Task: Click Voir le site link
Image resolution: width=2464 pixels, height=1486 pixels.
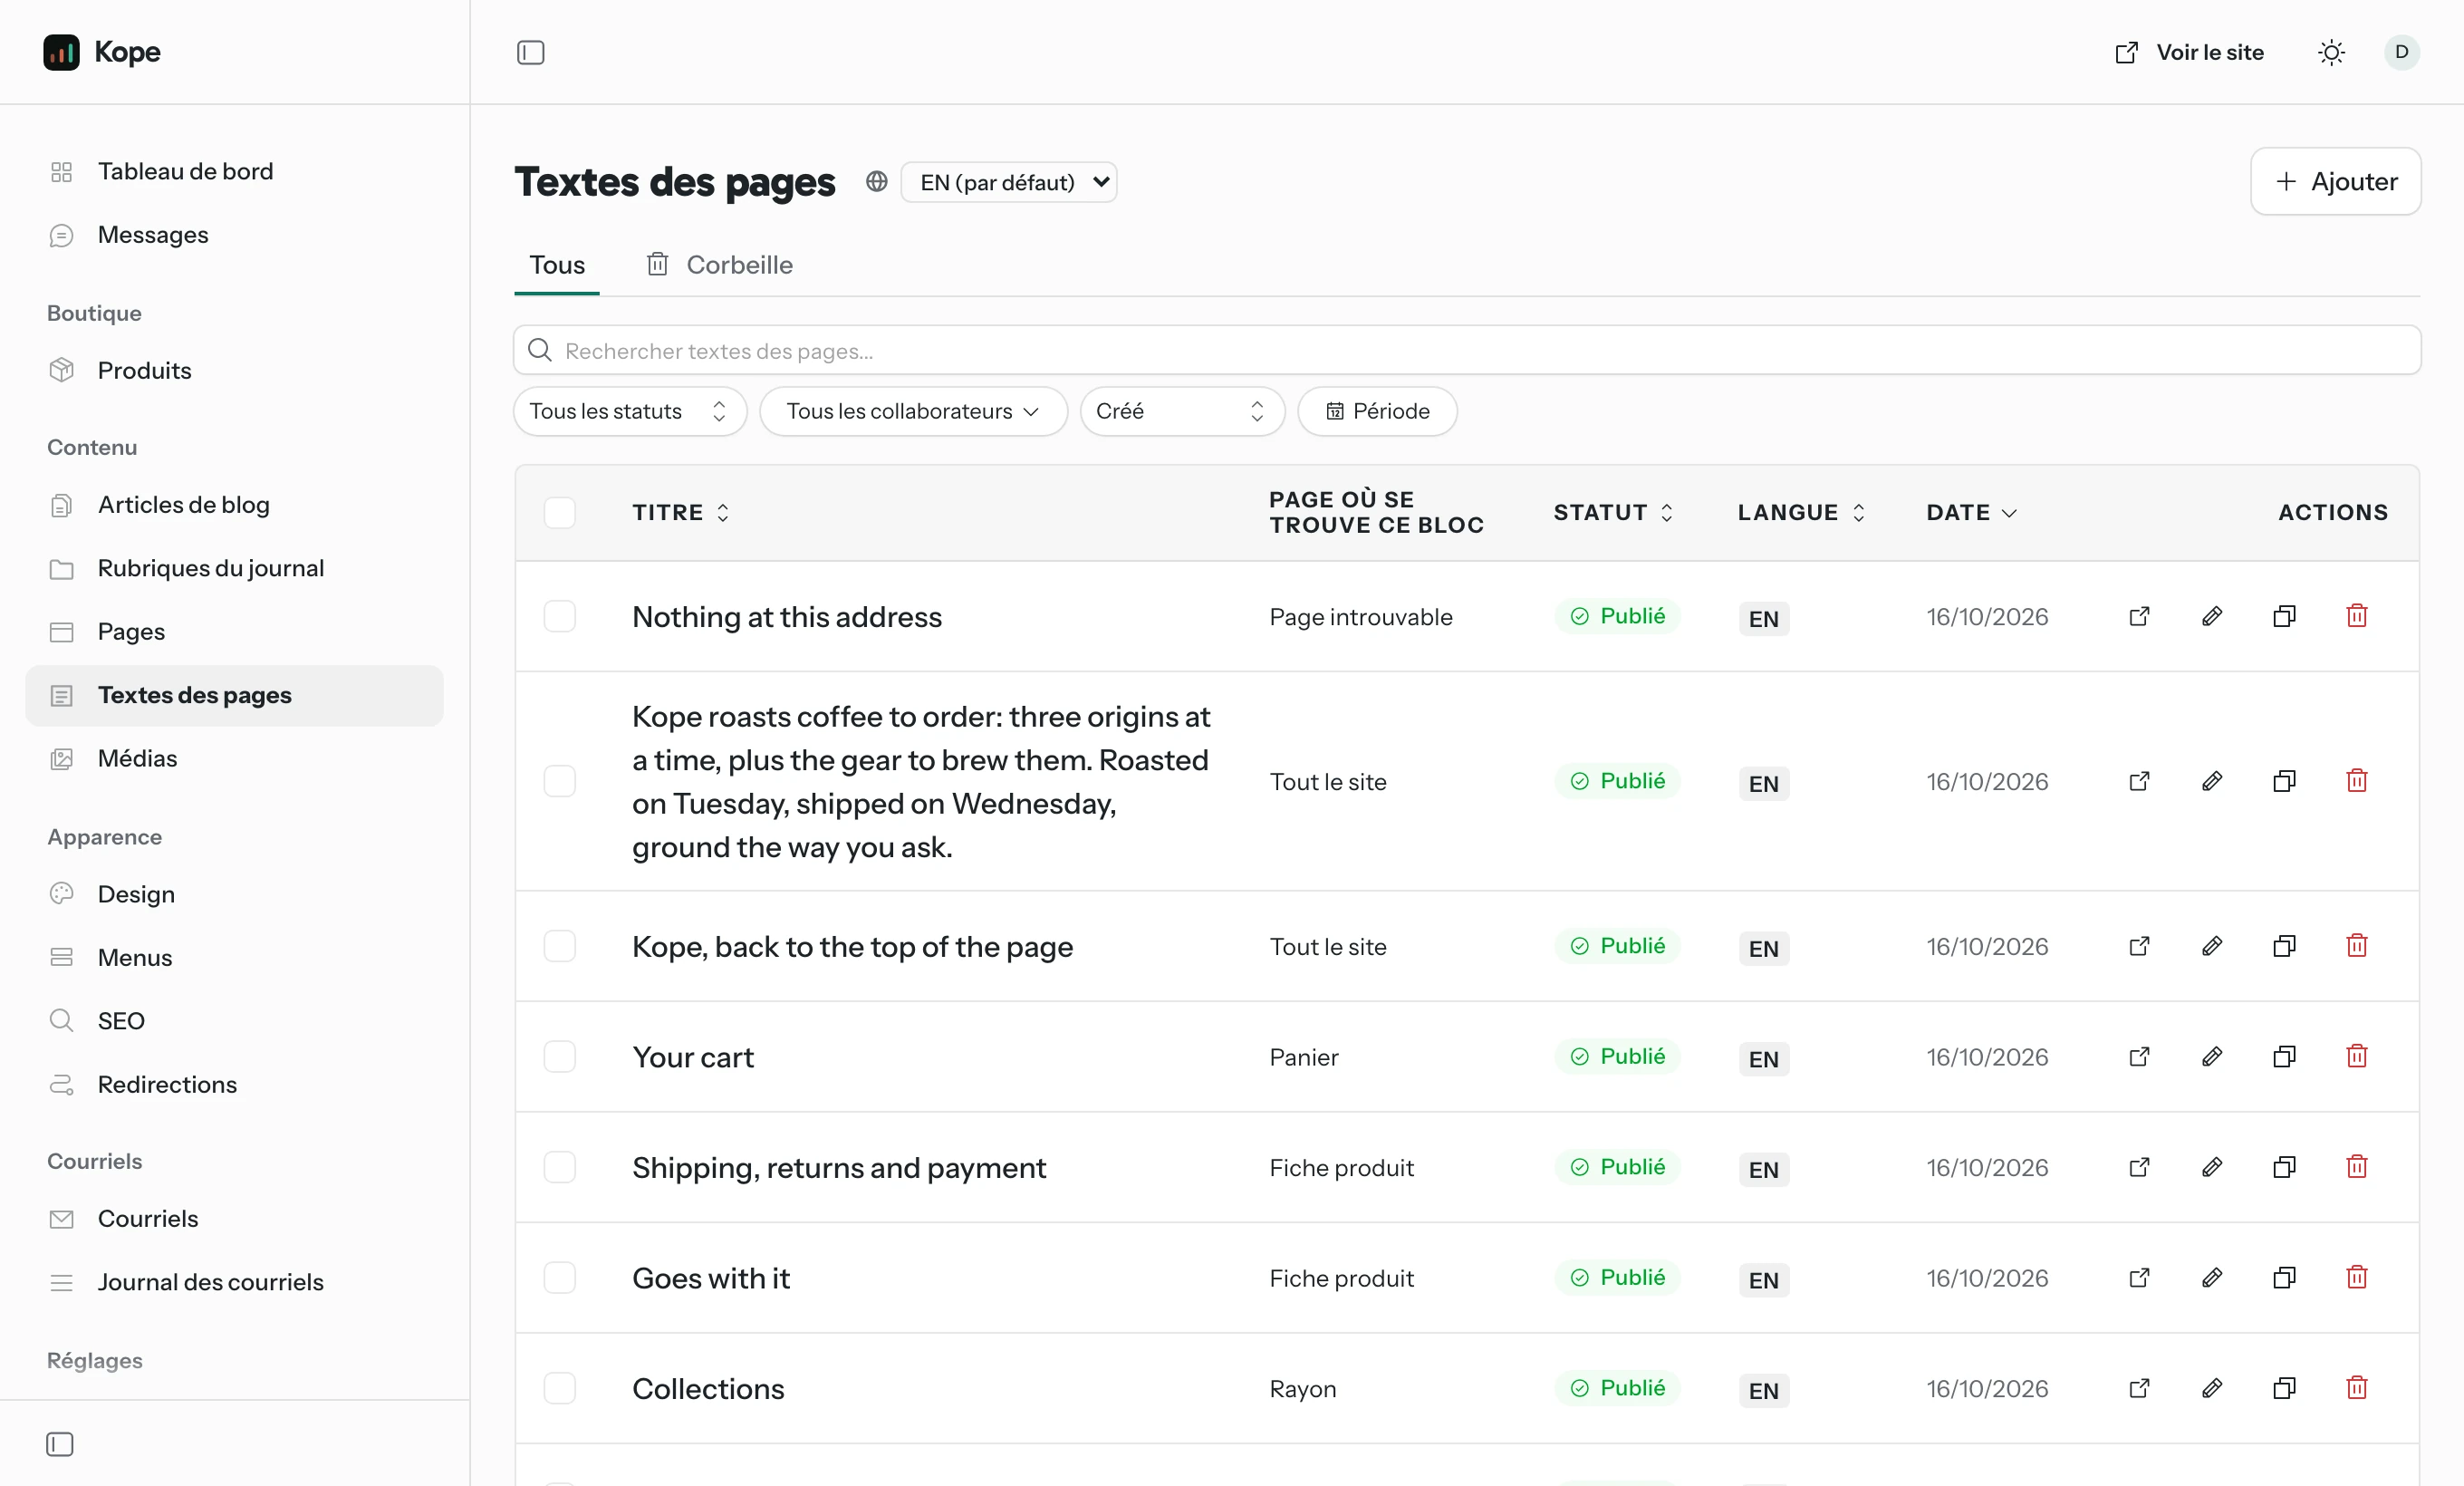Action: 2189,52
